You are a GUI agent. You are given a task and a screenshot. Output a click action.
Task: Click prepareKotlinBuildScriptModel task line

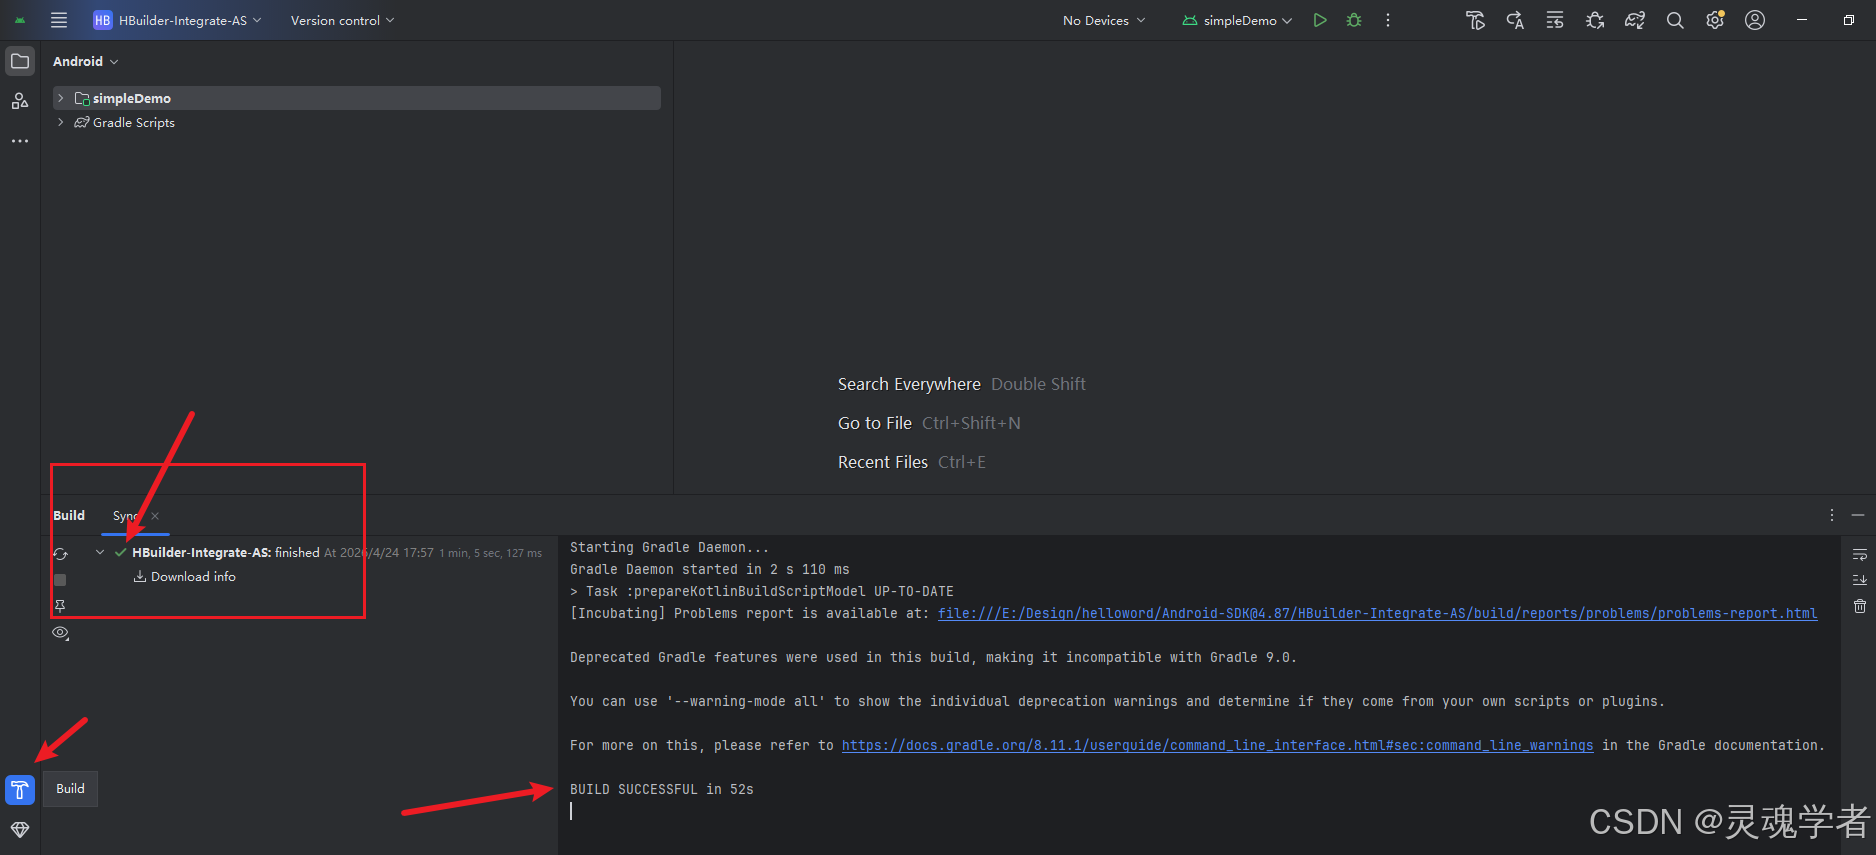(x=762, y=591)
